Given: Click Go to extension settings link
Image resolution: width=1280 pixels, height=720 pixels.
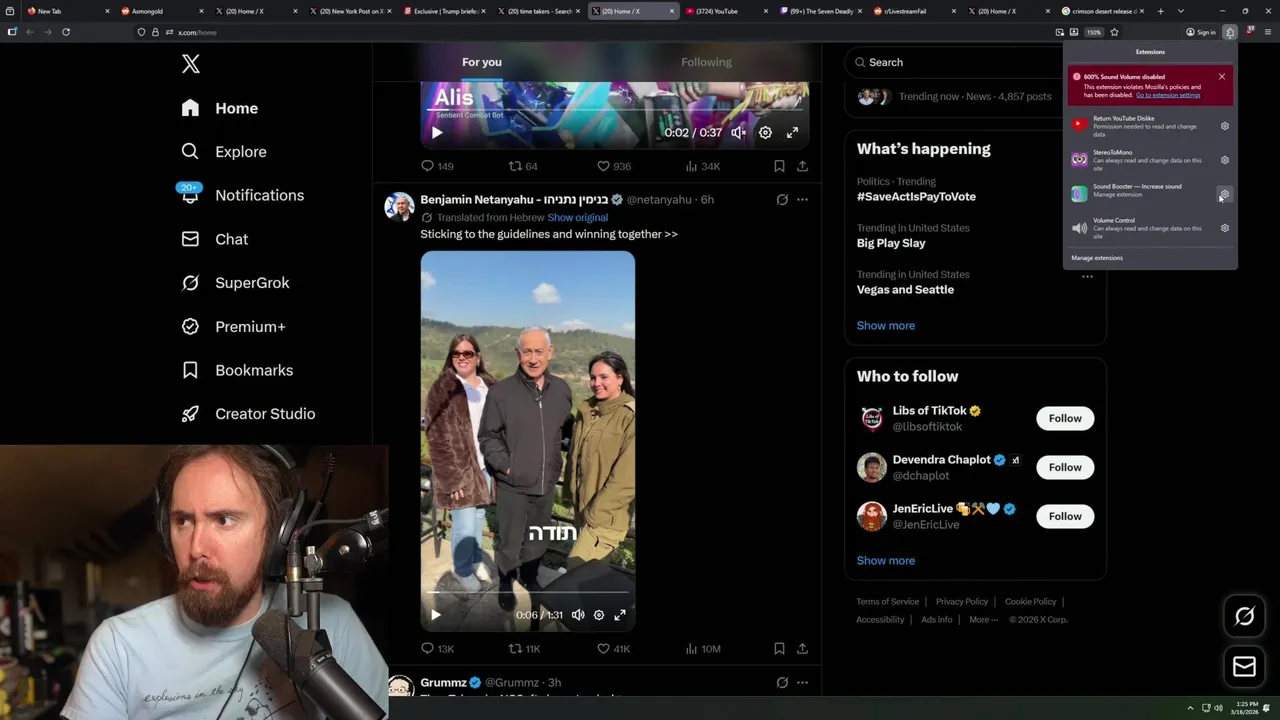Looking at the screenshot, I should pyautogui.click(x=1168, y=95).
